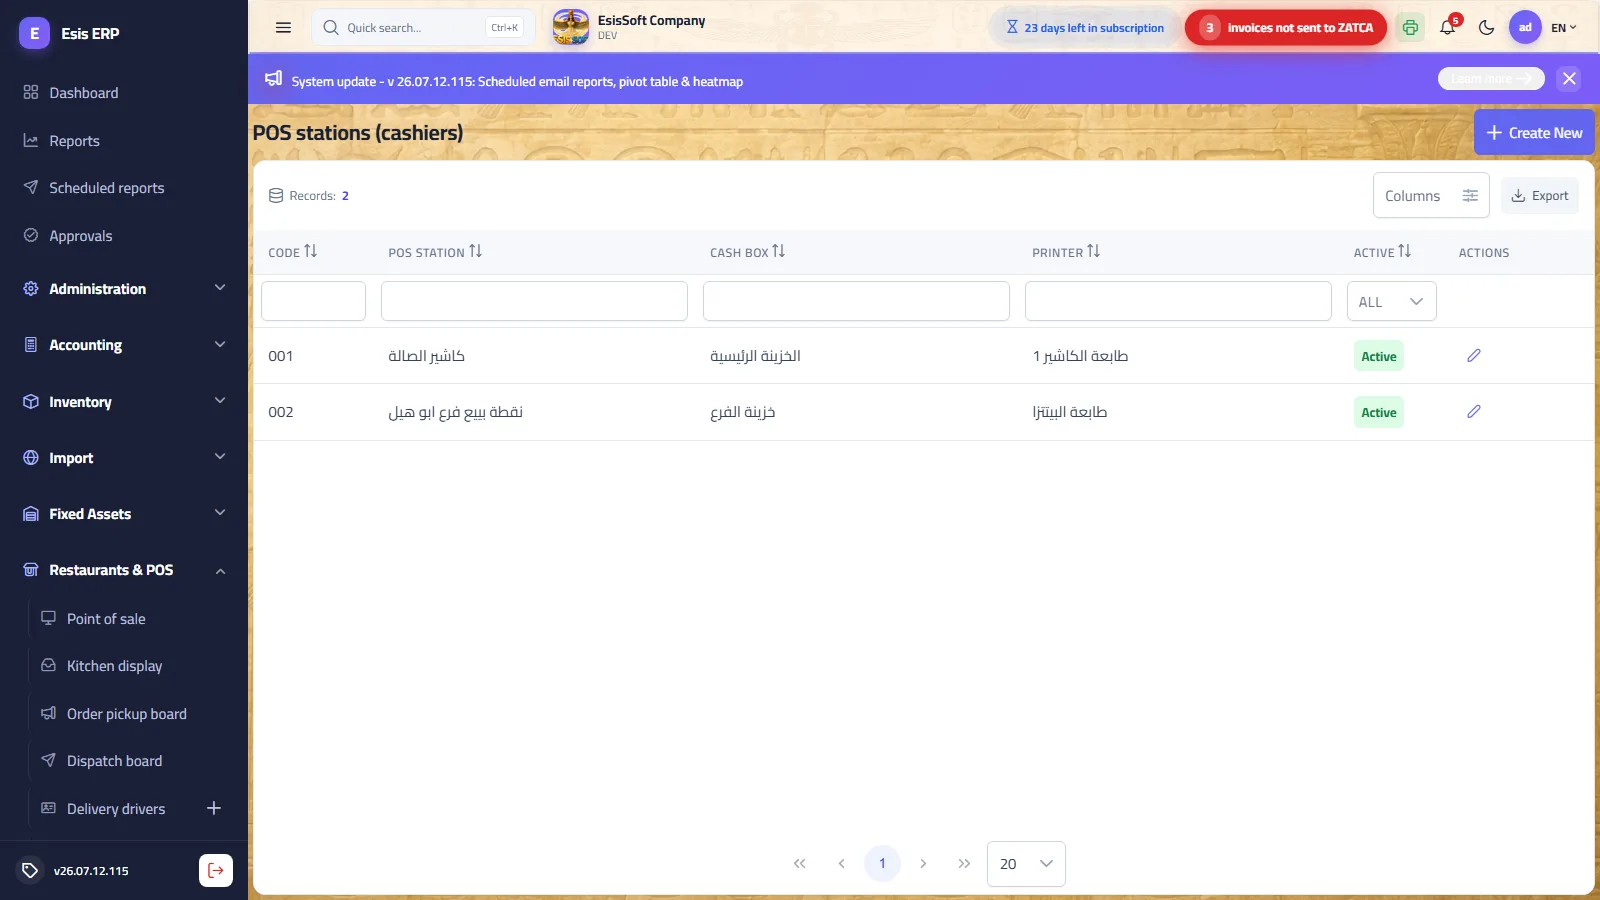Sort by Cash Box column
Image resolution: width=1600 pixels, height=900 pixels.
[747, 252]
